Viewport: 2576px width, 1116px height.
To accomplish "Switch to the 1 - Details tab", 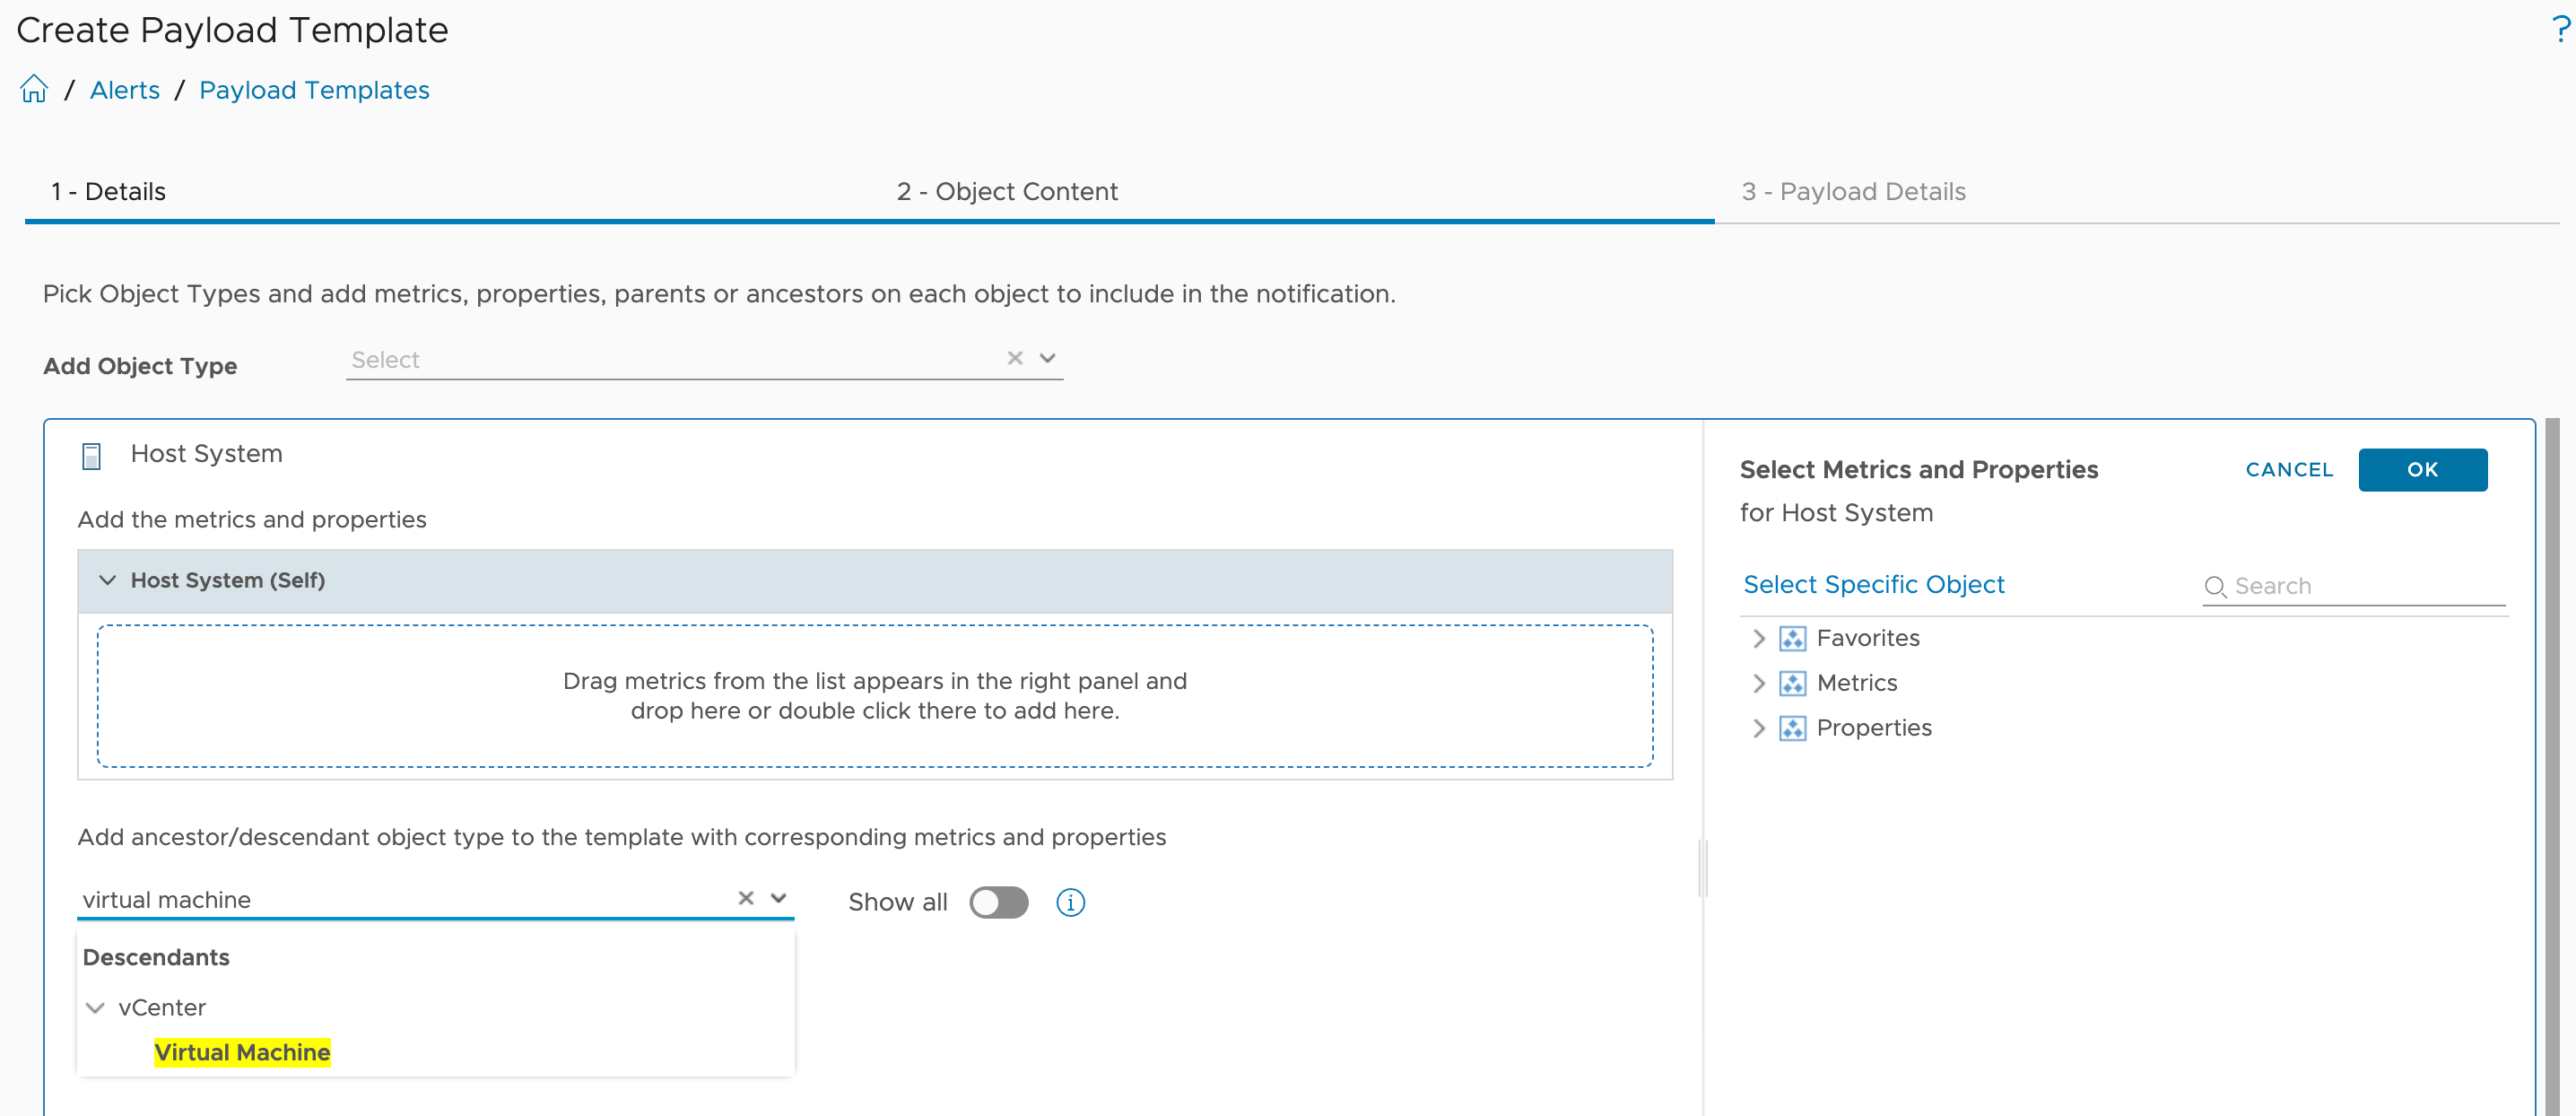I will point(109,191).
